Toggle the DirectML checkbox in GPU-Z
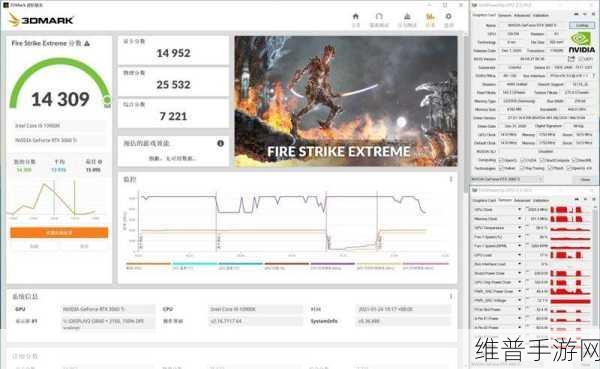The image size is (600, 369). point(573,160)
